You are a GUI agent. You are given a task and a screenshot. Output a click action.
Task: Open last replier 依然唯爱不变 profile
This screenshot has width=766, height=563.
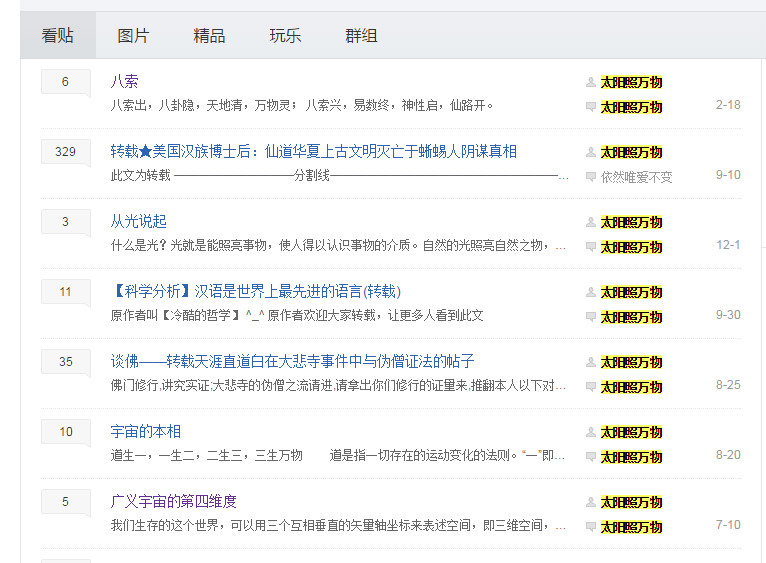click(x=637, y=177)
